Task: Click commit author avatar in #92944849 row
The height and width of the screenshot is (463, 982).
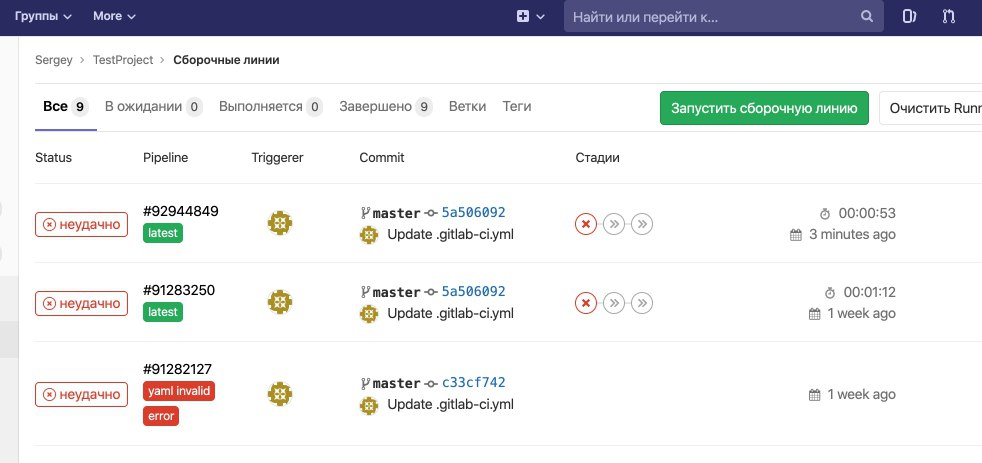Action: [x=369, y=235]
